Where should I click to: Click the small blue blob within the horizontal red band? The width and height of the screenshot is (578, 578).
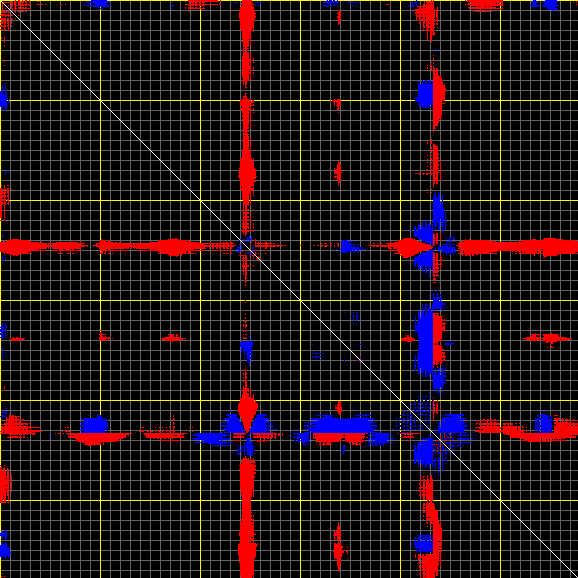tap(348, 246)
